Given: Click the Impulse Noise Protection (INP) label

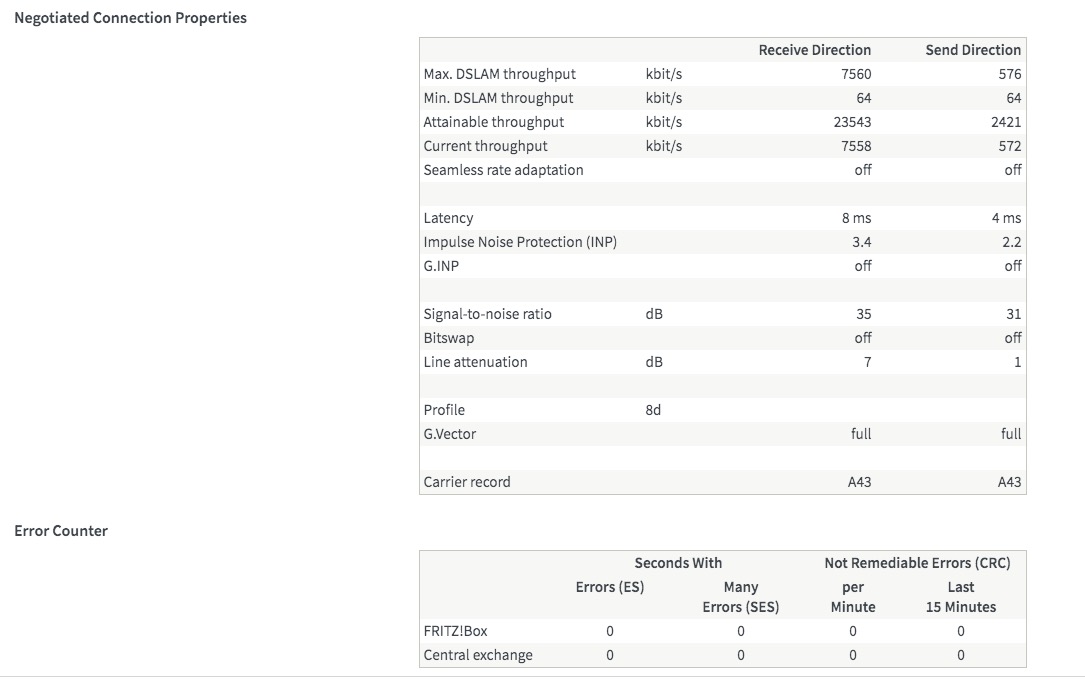Looking at the screenshot, I should (520, 242).
